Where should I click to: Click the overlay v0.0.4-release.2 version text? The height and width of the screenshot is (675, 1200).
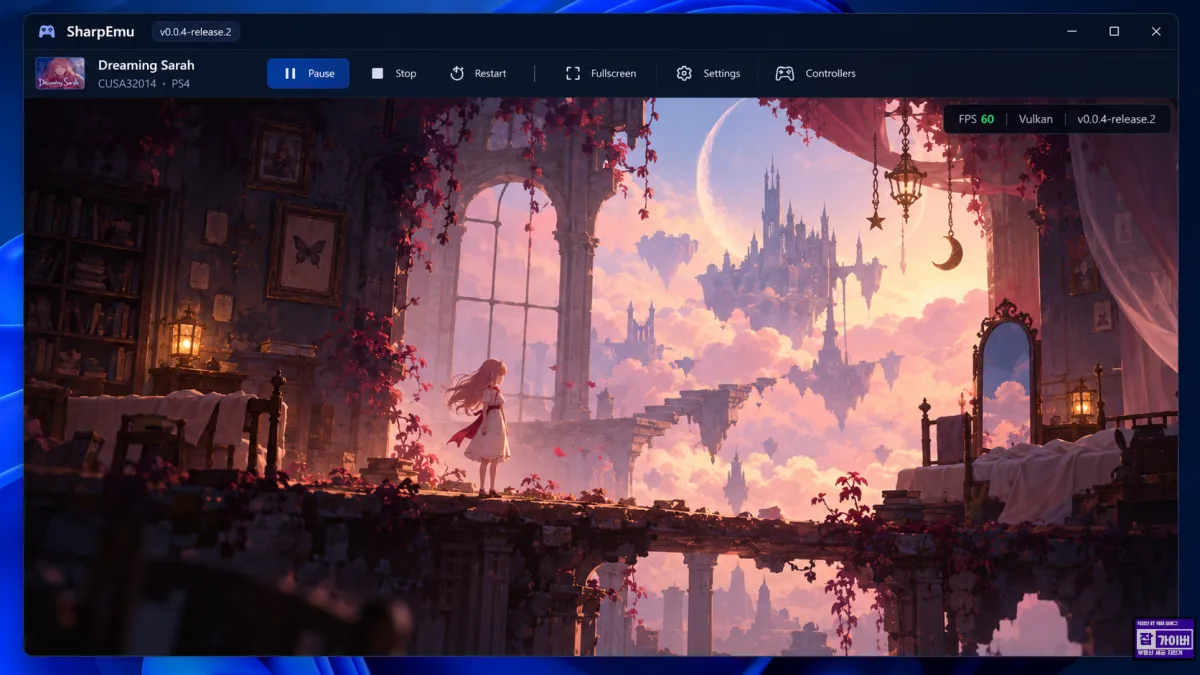[x=1116, y=119]
